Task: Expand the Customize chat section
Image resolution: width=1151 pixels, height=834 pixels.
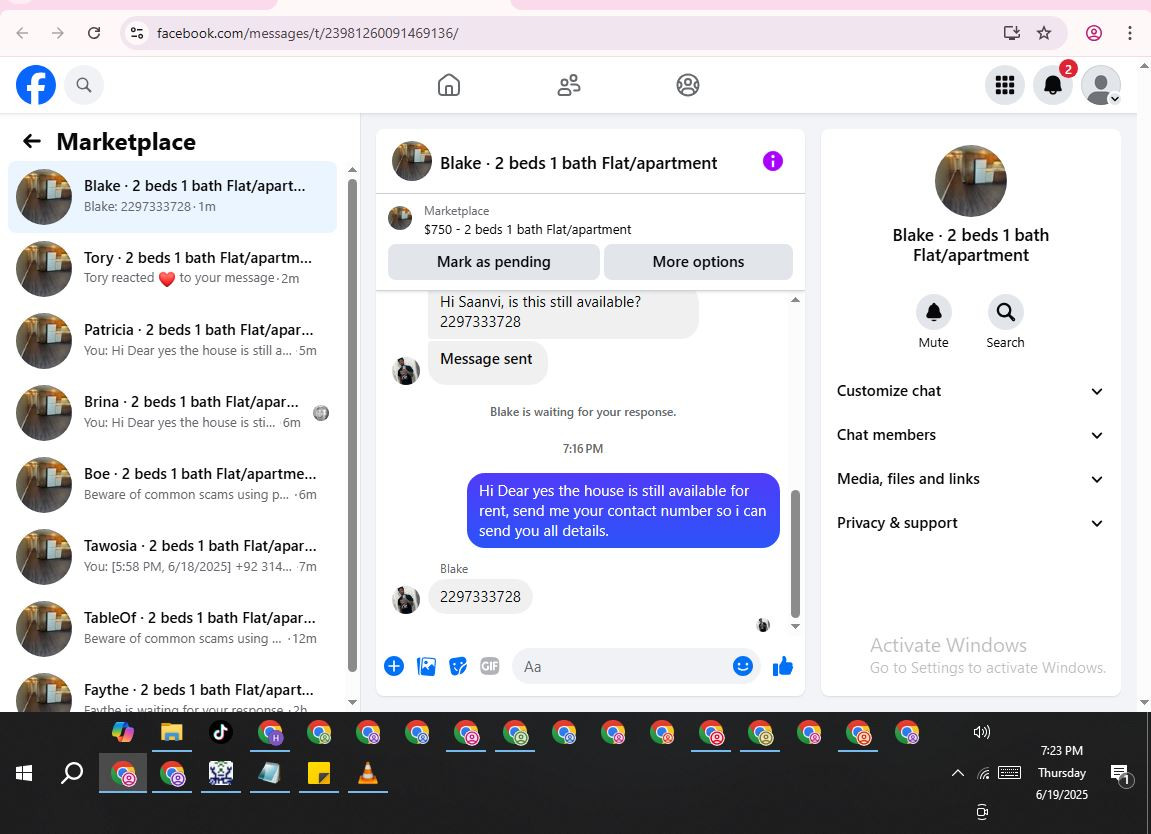Action: 970,391
